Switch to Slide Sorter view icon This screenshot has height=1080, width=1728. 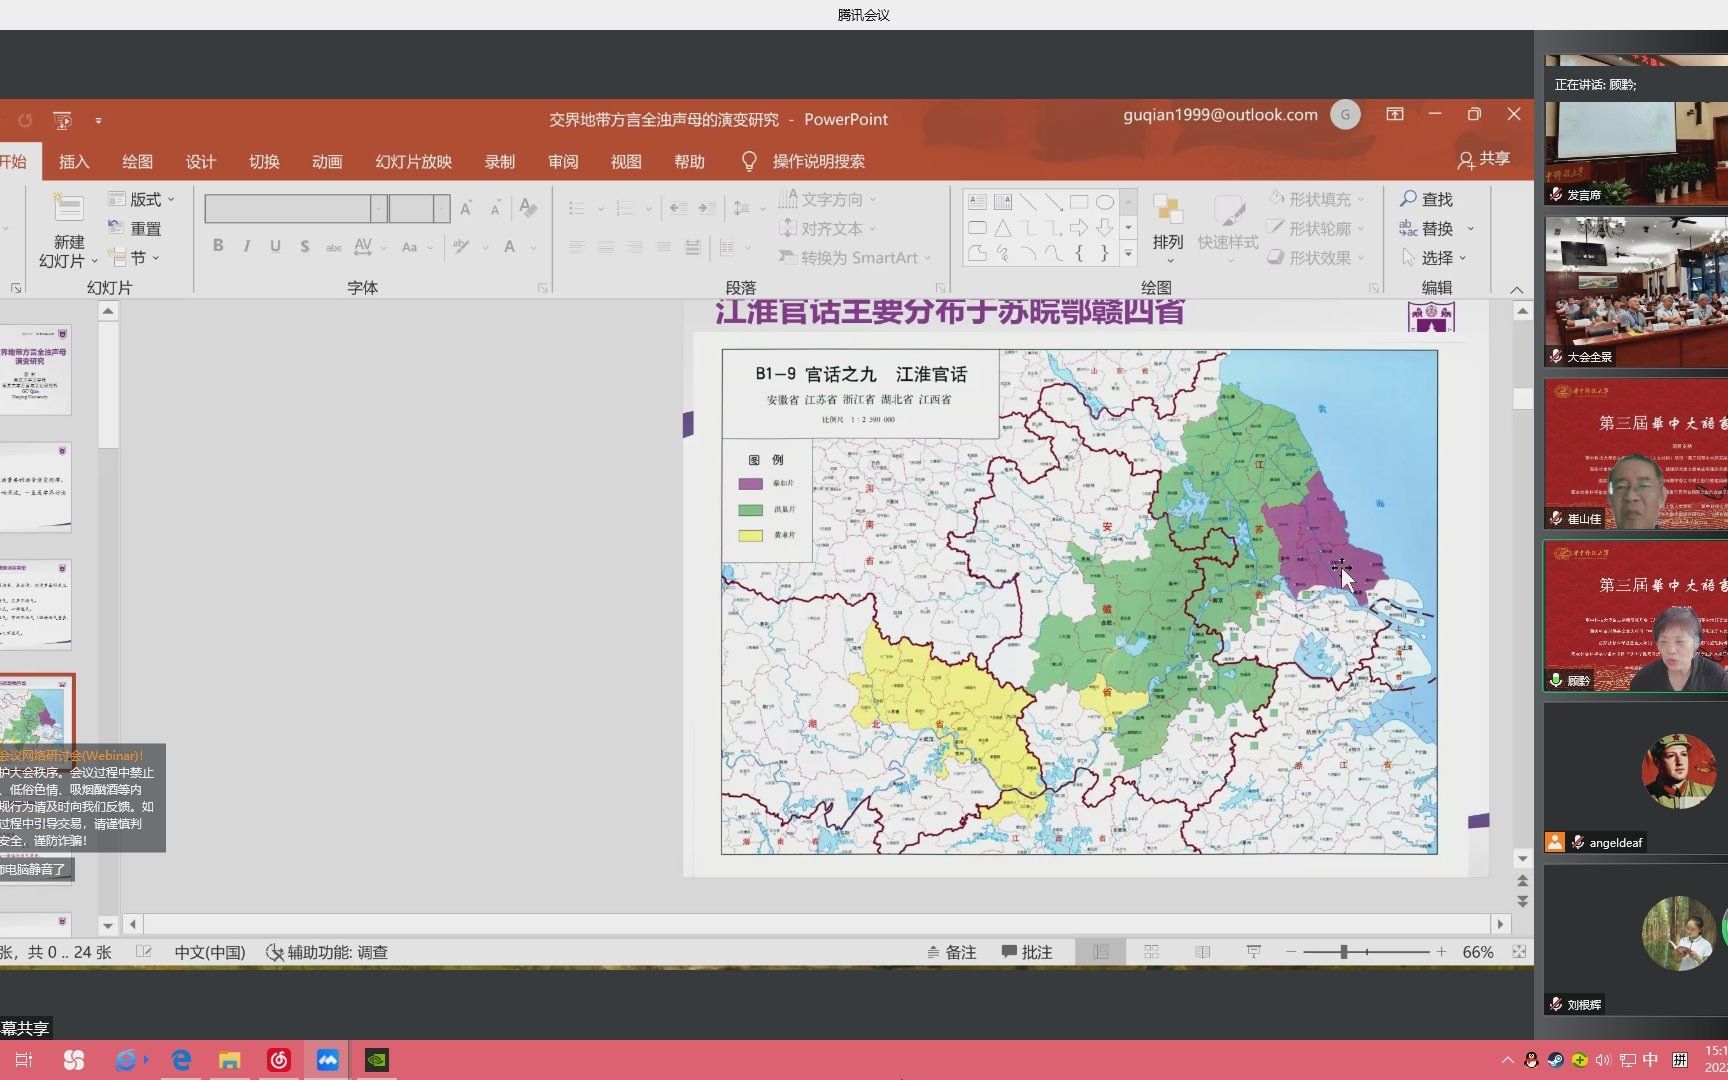click(1151, 952)
